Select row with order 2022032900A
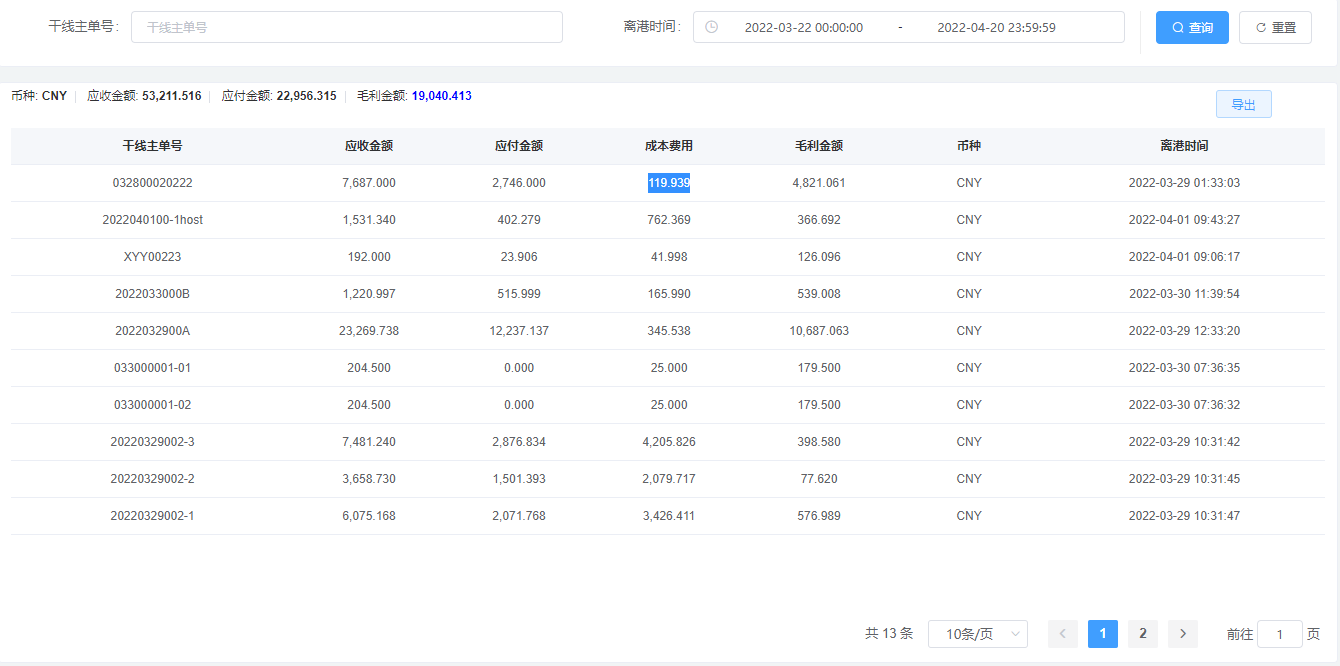The image size is (1340, 666). (x=152, y=331)
